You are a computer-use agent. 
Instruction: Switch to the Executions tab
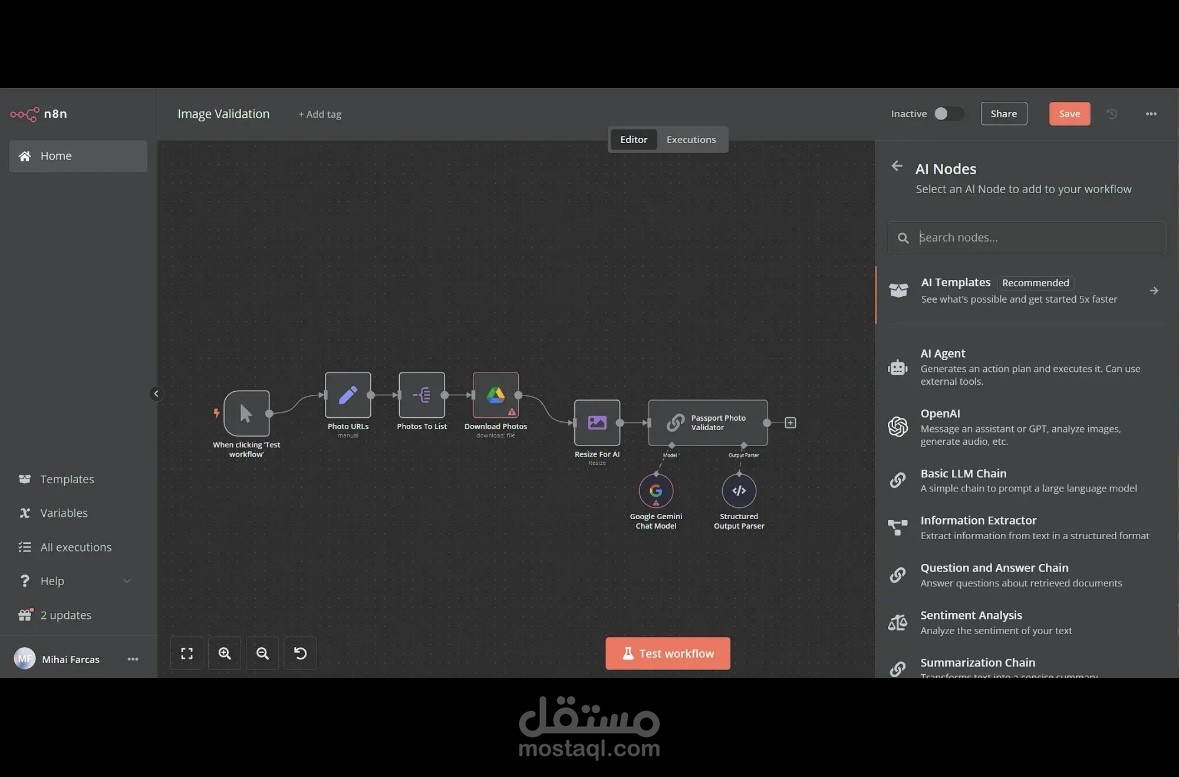(691, 139)
